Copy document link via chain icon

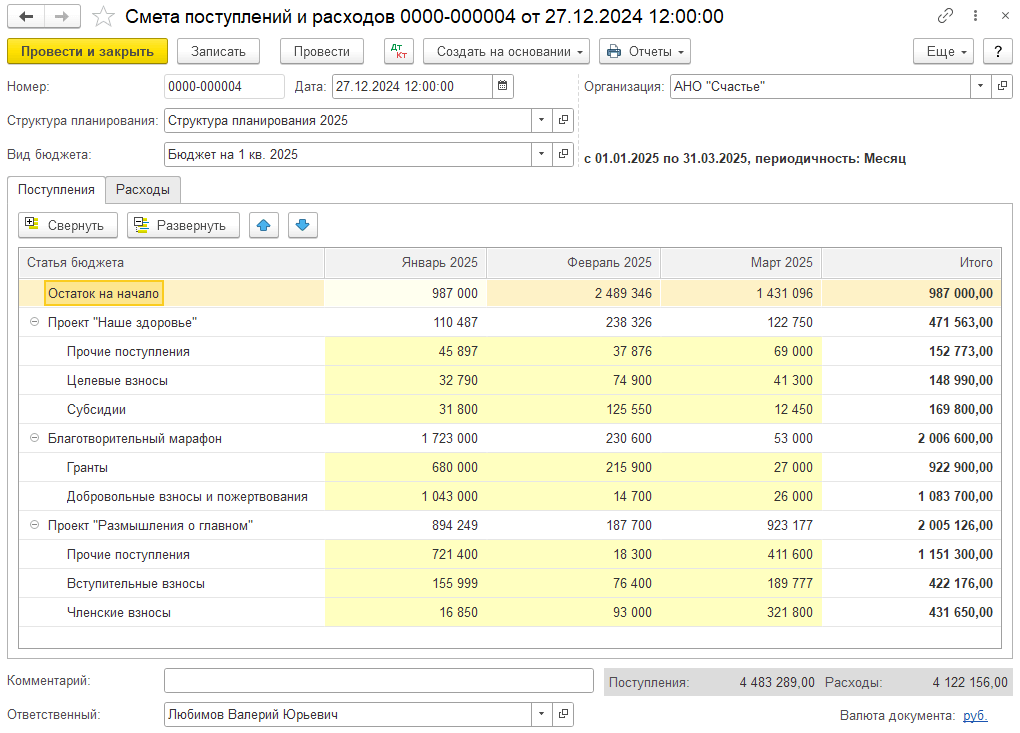point(945,17)
